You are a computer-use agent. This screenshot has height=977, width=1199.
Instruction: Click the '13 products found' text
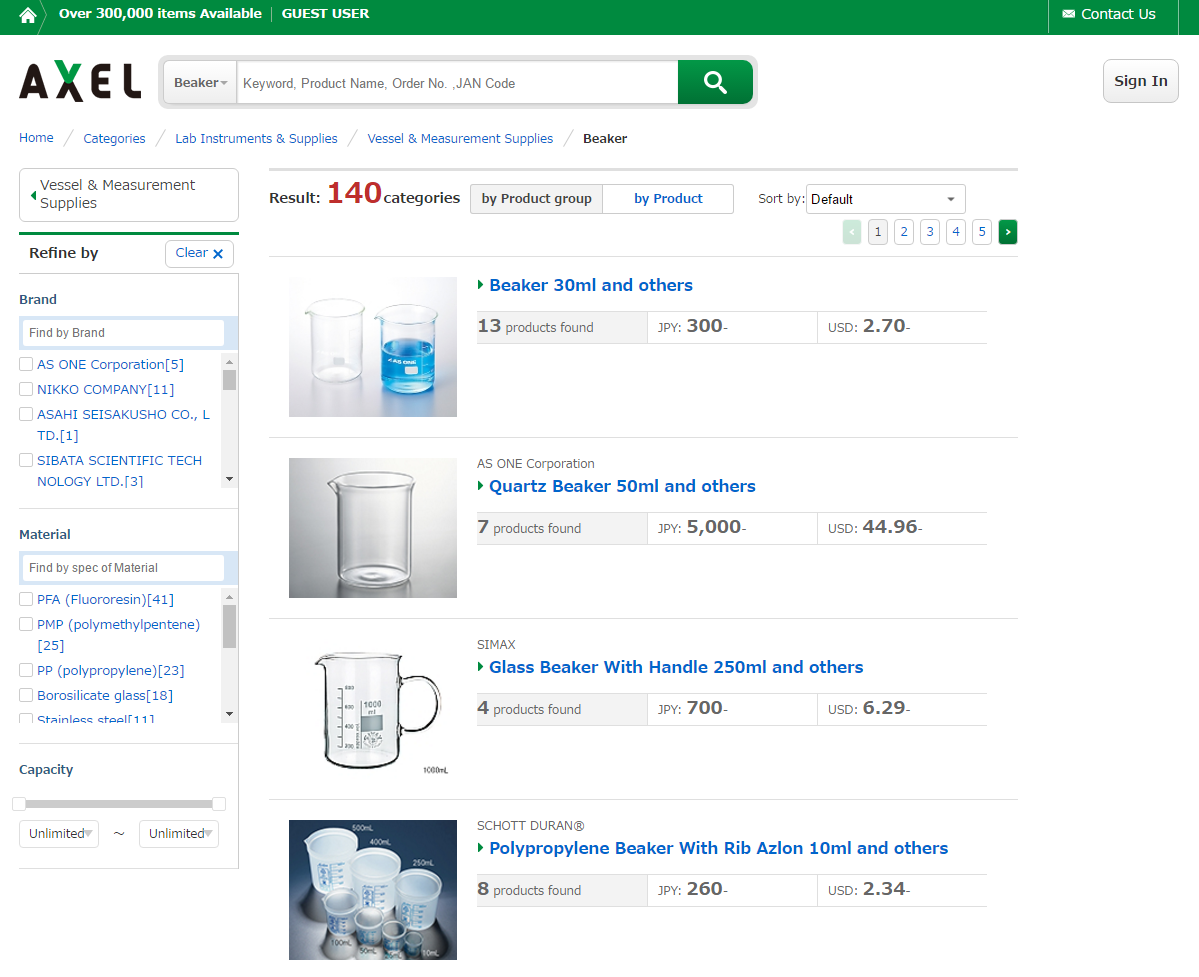pos(535,326)
